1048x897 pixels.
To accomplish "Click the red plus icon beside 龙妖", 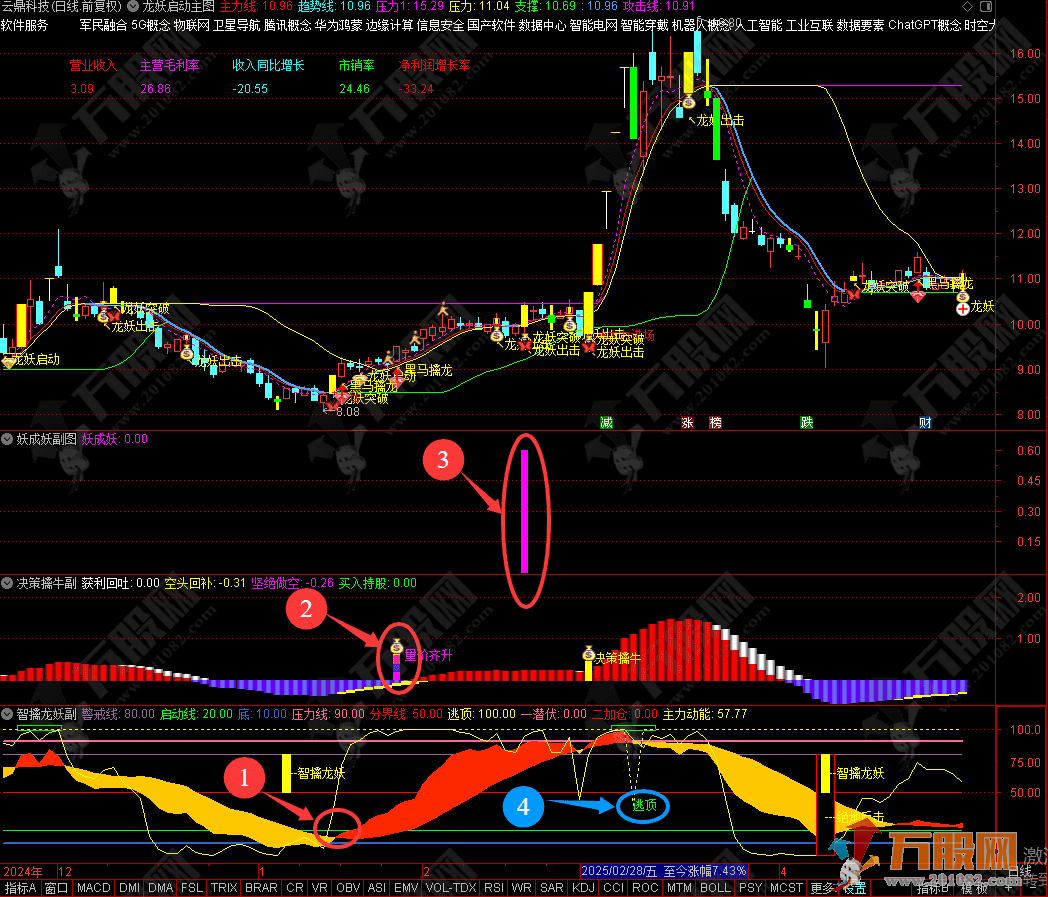I will pyautogui.click(x=961, y=310).
